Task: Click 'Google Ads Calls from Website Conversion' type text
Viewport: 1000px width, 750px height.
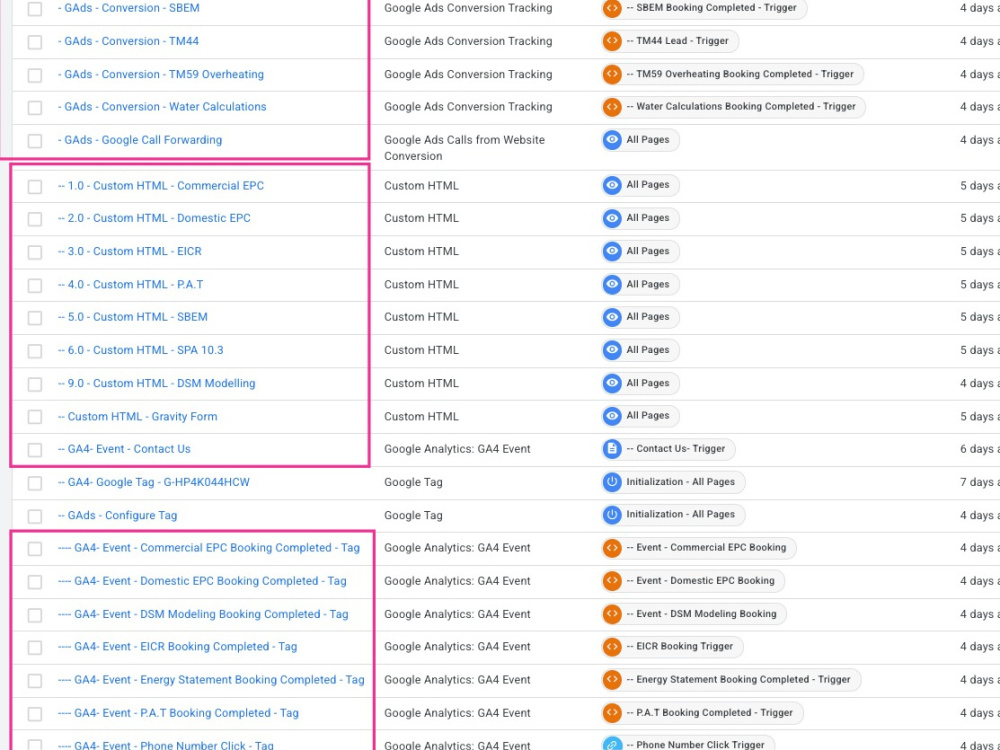Action: pos(464,148)
